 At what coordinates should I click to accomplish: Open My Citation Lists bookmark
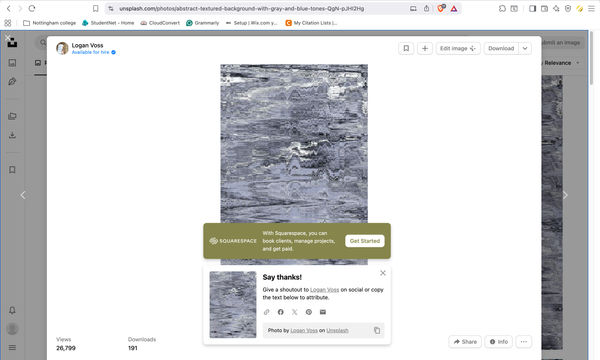(311, 23)
